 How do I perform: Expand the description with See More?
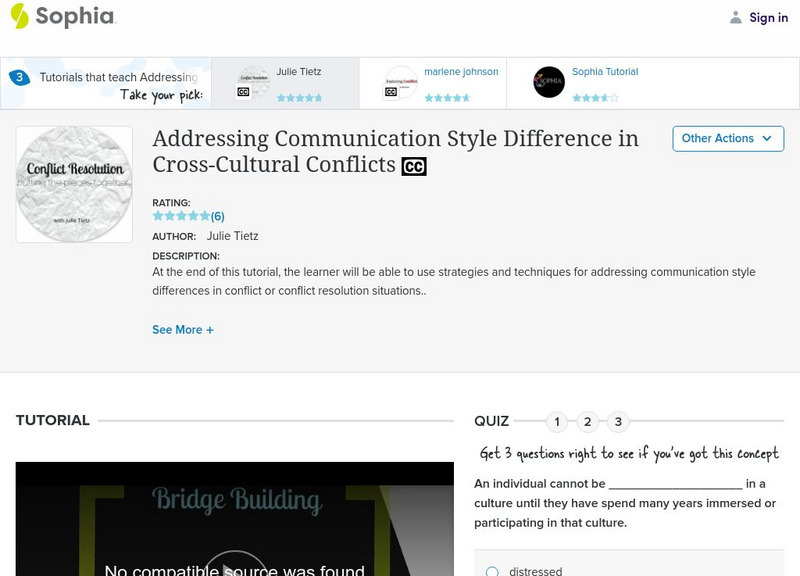[183, 329]
